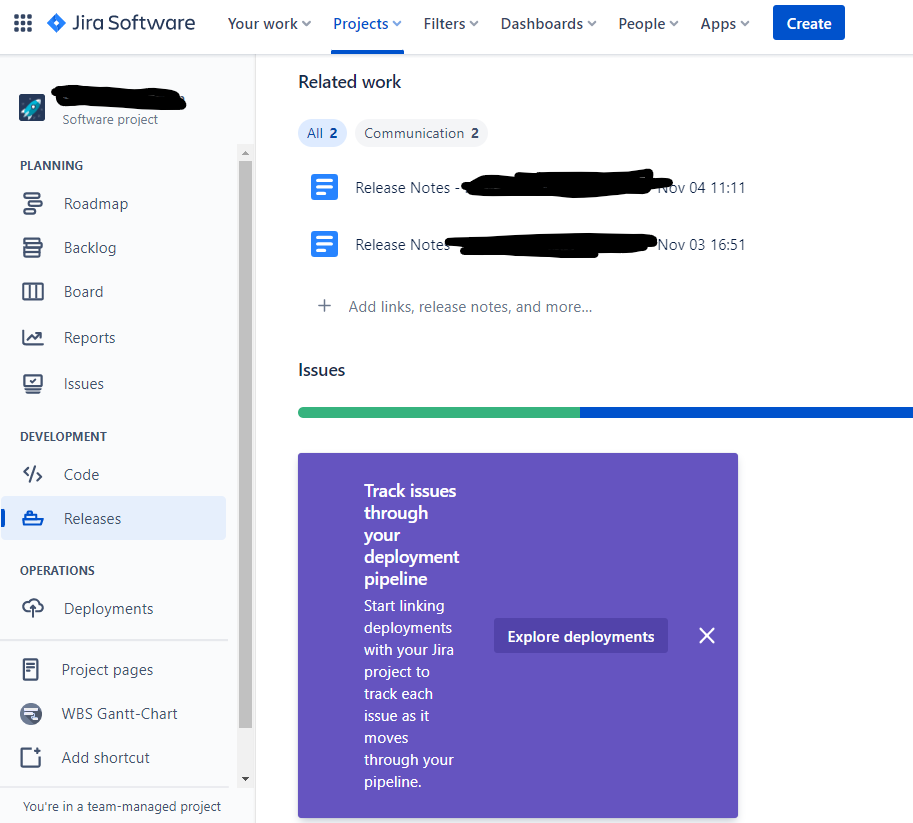The height and width of the screenshot is (823, 913).
Task: Click the blue Create button
Action: 808,23
